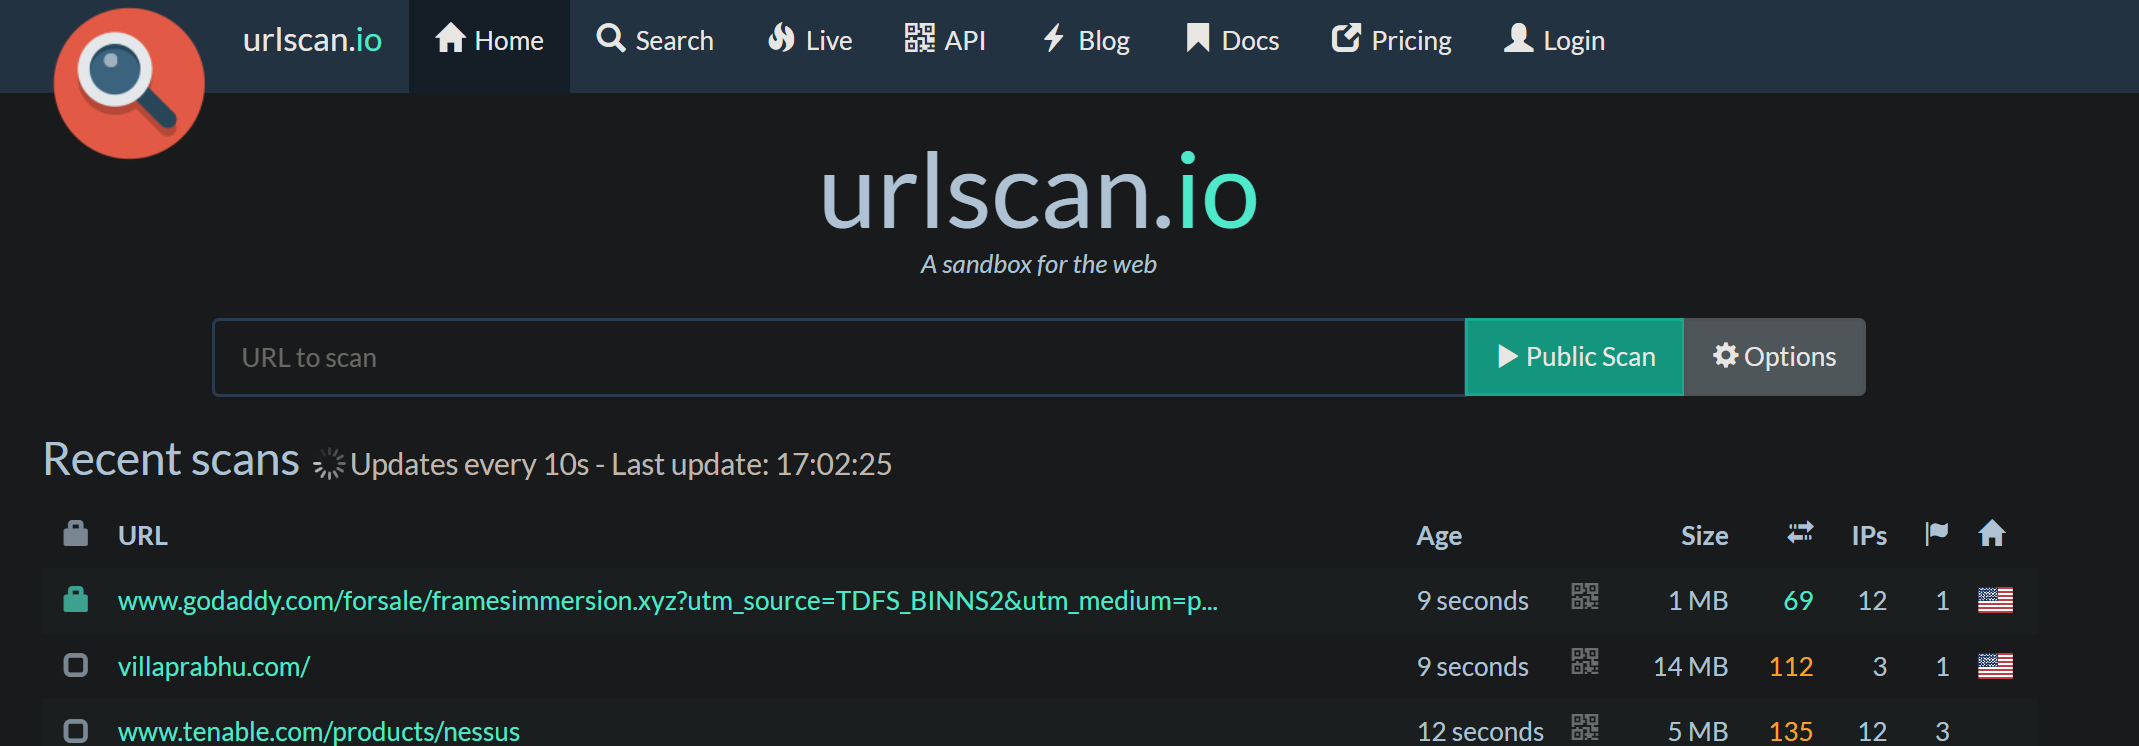Focus the URL to scan field
The image size is (2139, 746).
tap(838, 357)
